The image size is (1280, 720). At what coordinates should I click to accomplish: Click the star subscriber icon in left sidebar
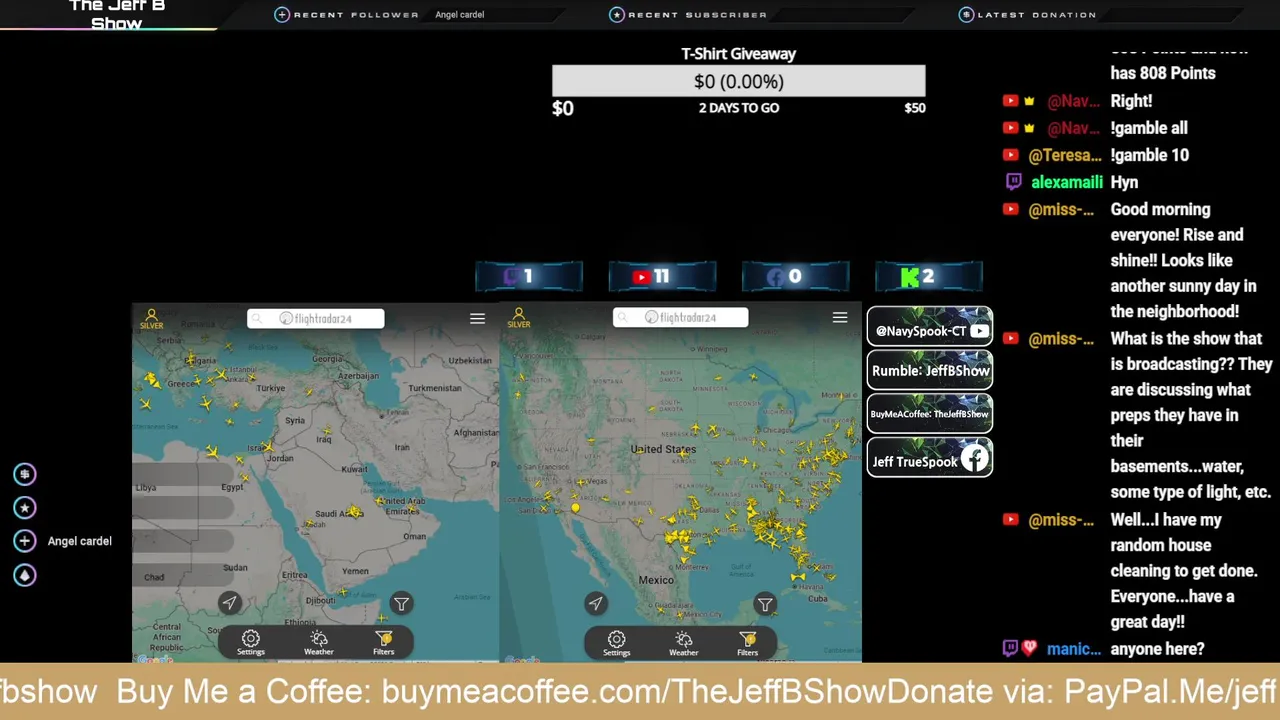tap(25, 507)
